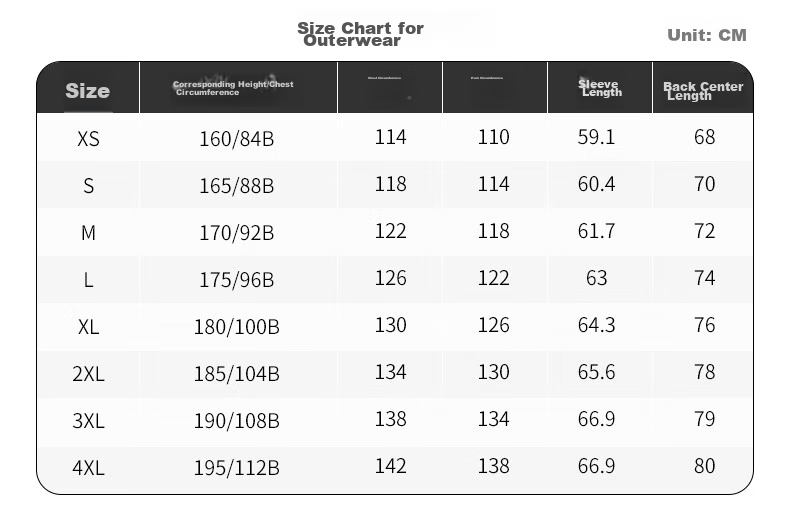790x523 pixels.
Task: Click the Size column header
Action: click(88, 91)
